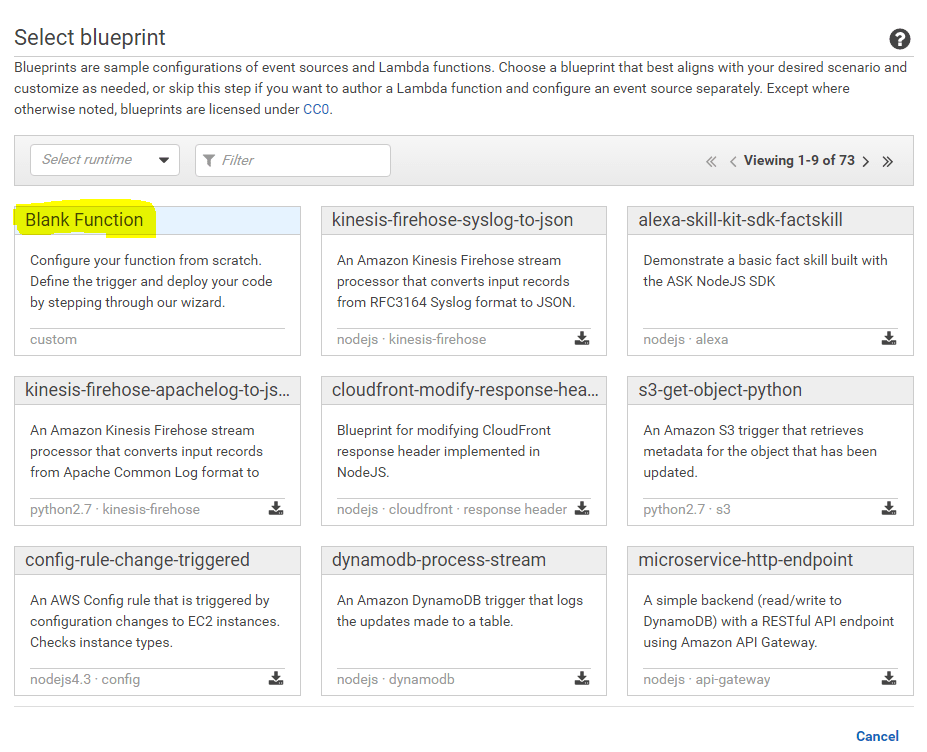Download the dynamodb-process-stream blueprint
The image size is (927, 752).
click(582, 678)
